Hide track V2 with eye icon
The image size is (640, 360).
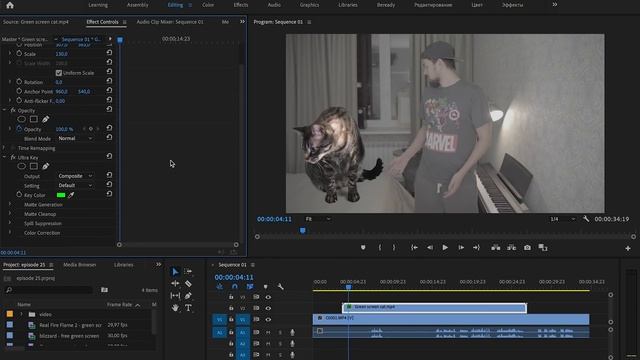[x=268, y=308]
